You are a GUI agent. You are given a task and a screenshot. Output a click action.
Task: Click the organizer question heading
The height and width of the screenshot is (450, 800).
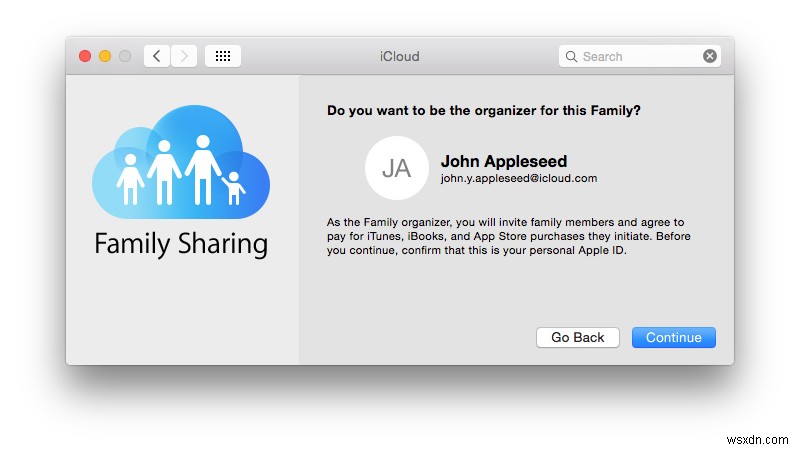click(x=484, y=111)
